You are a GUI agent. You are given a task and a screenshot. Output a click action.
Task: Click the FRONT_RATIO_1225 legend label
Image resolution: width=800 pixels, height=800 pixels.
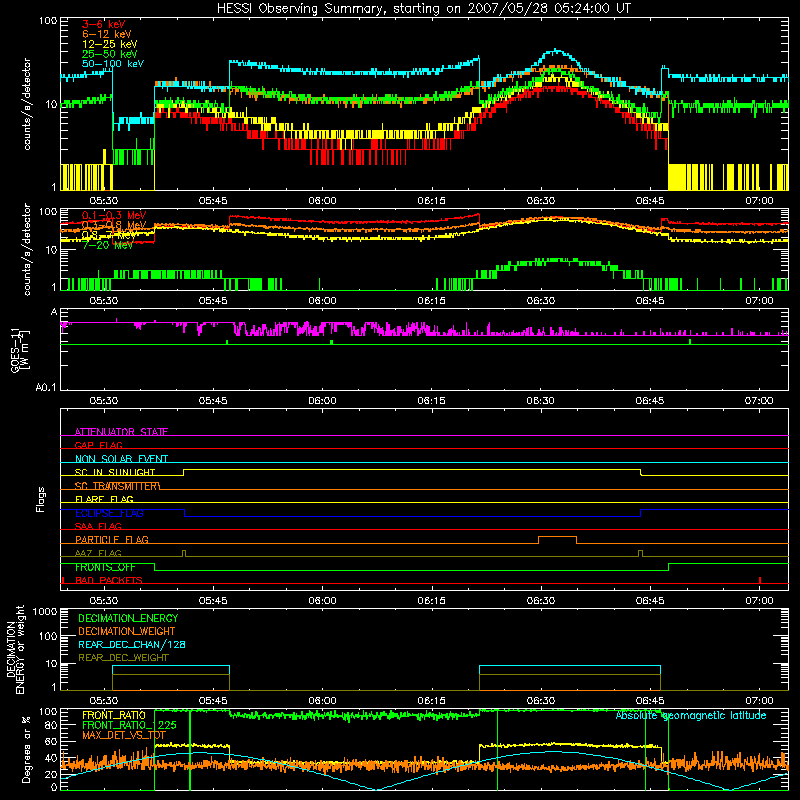click(129, 725)
